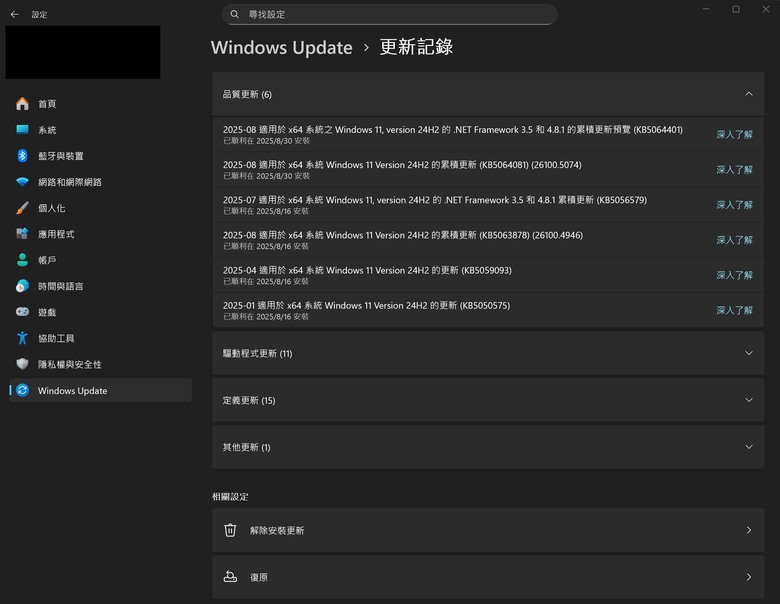
Task: Click the 系統 monitor icon in the sidebar
Action: (22, 130)
